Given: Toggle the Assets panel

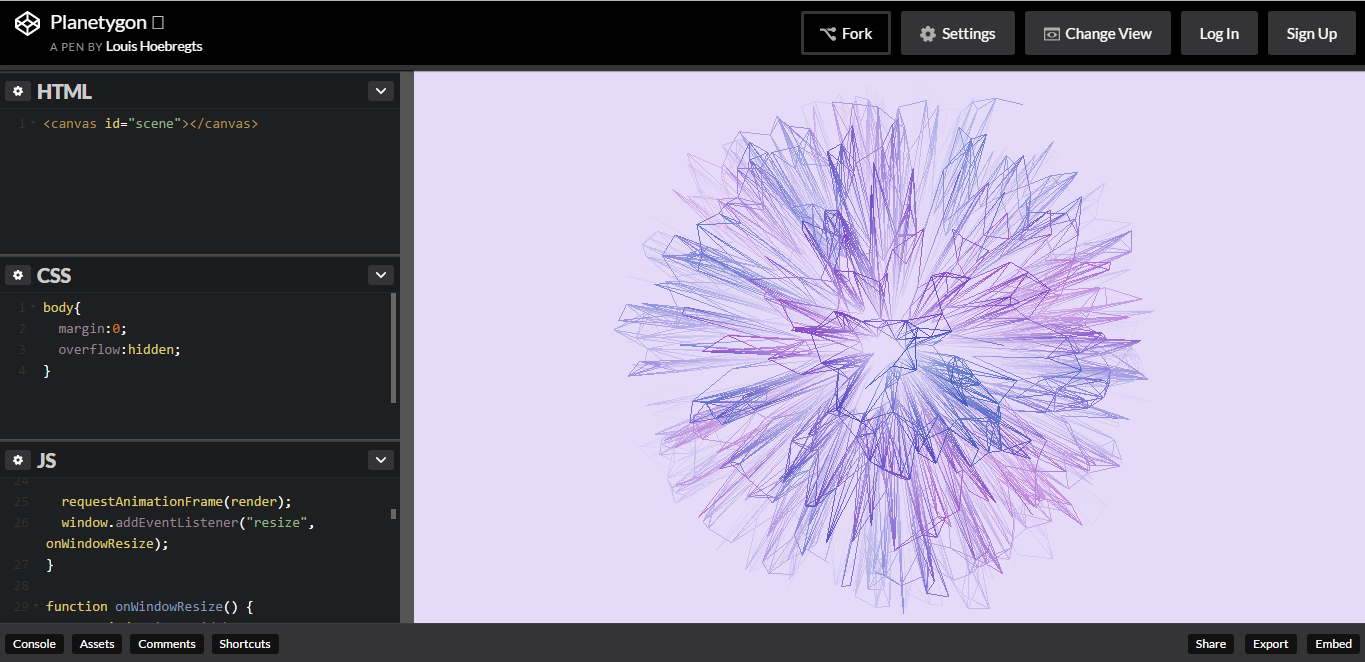Looking at the screenshot, I should 96,643.
